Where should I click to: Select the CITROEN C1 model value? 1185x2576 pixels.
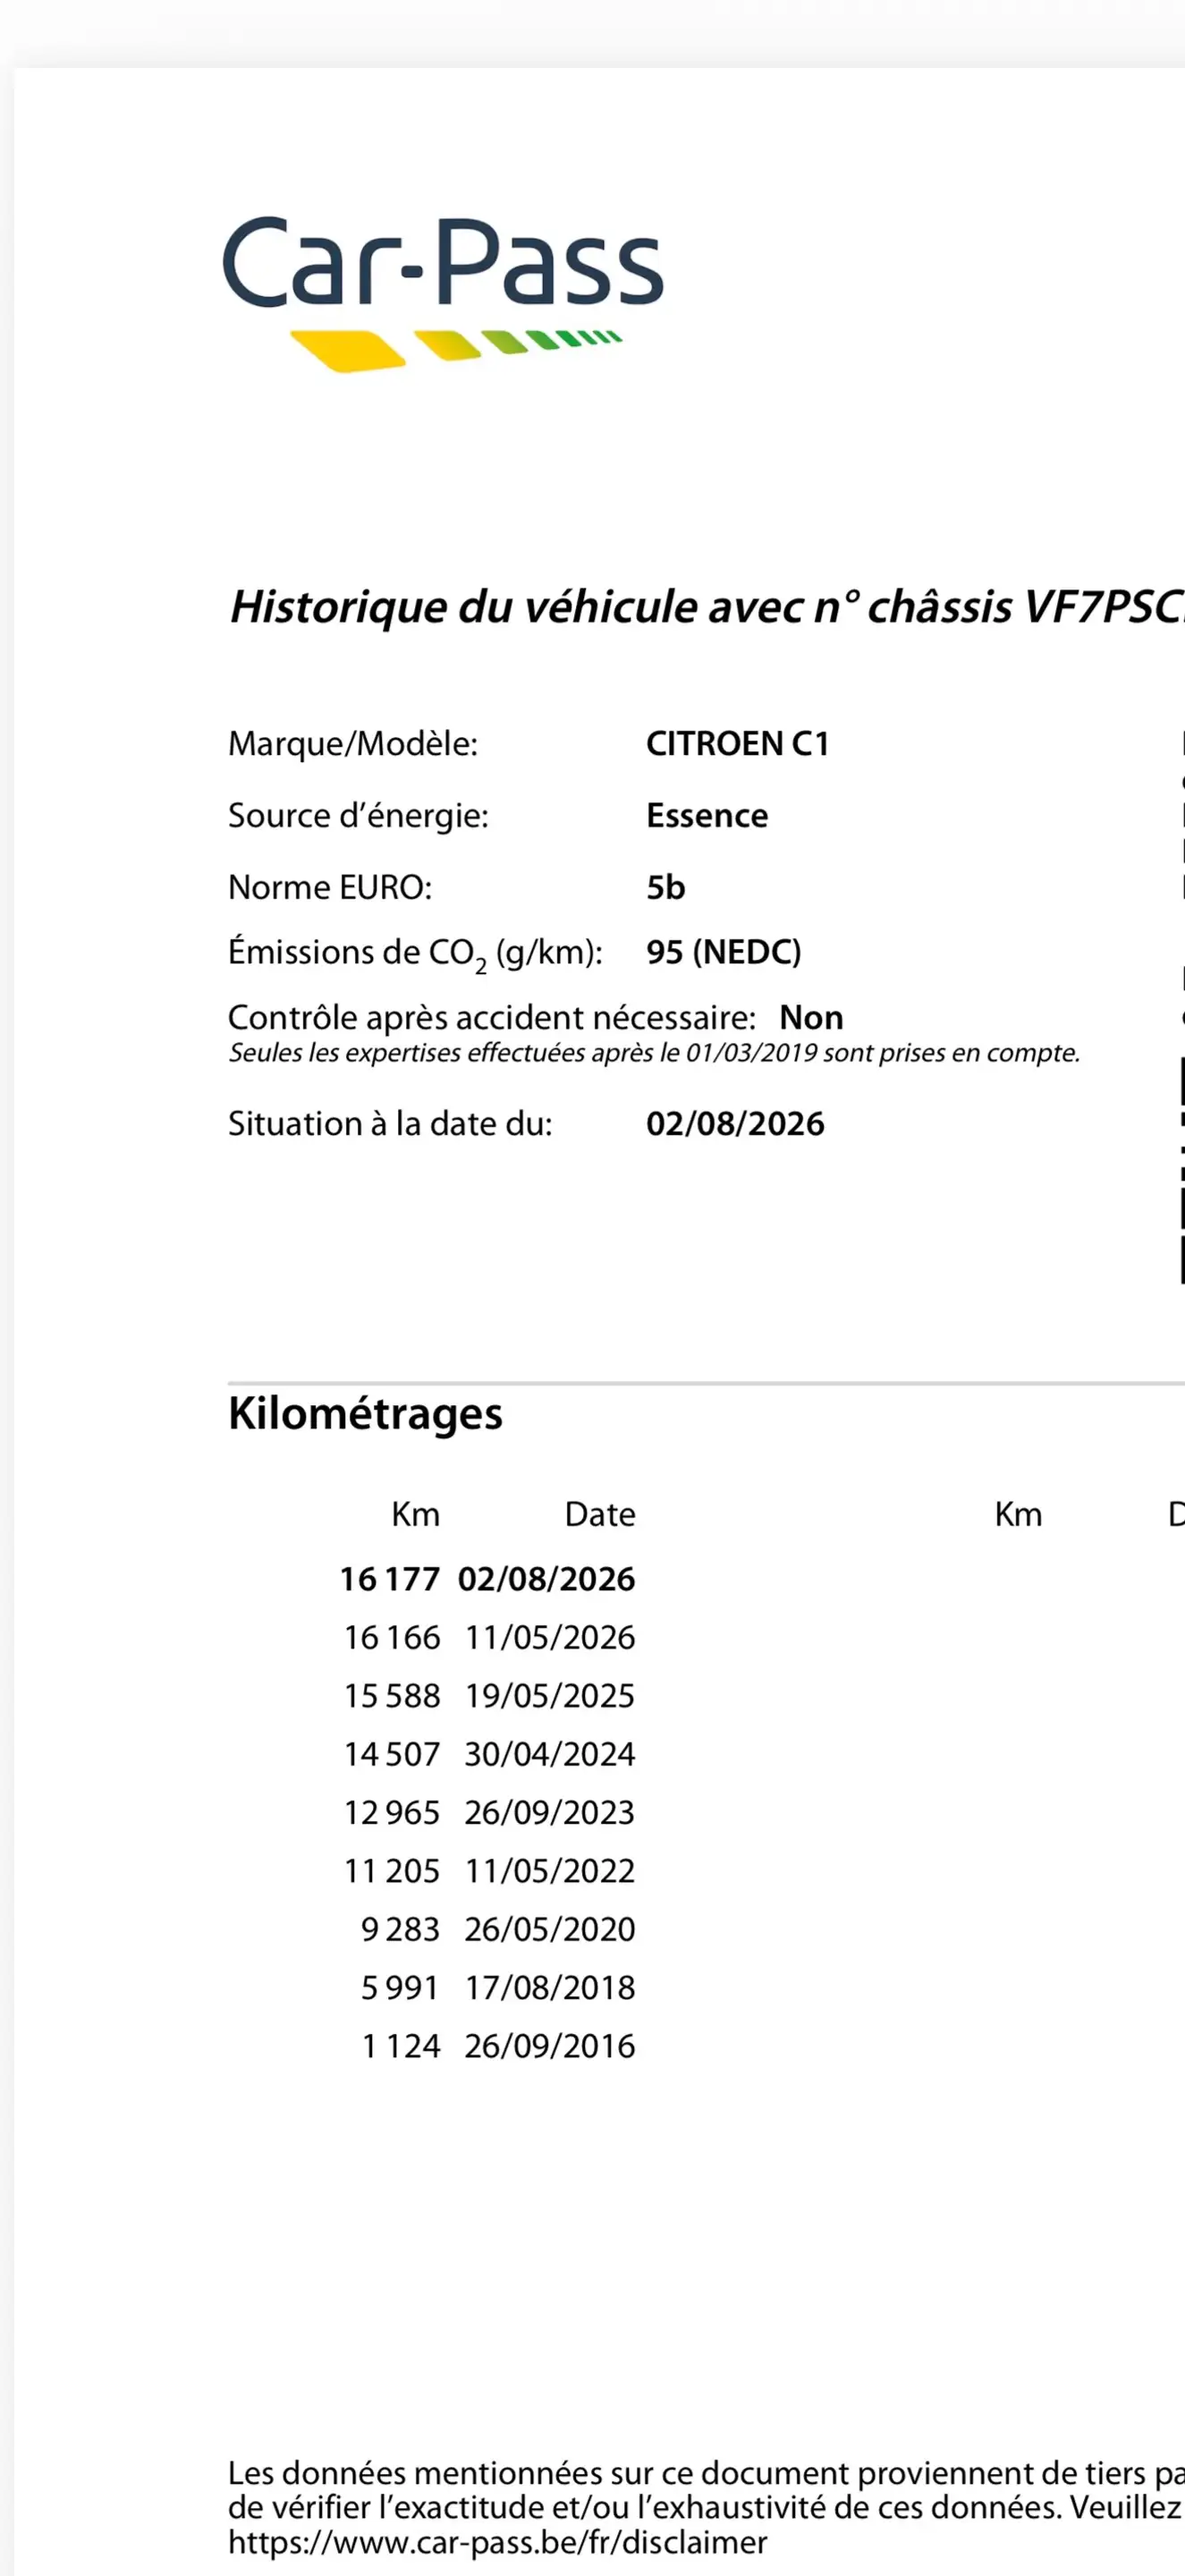coord(738,743)
